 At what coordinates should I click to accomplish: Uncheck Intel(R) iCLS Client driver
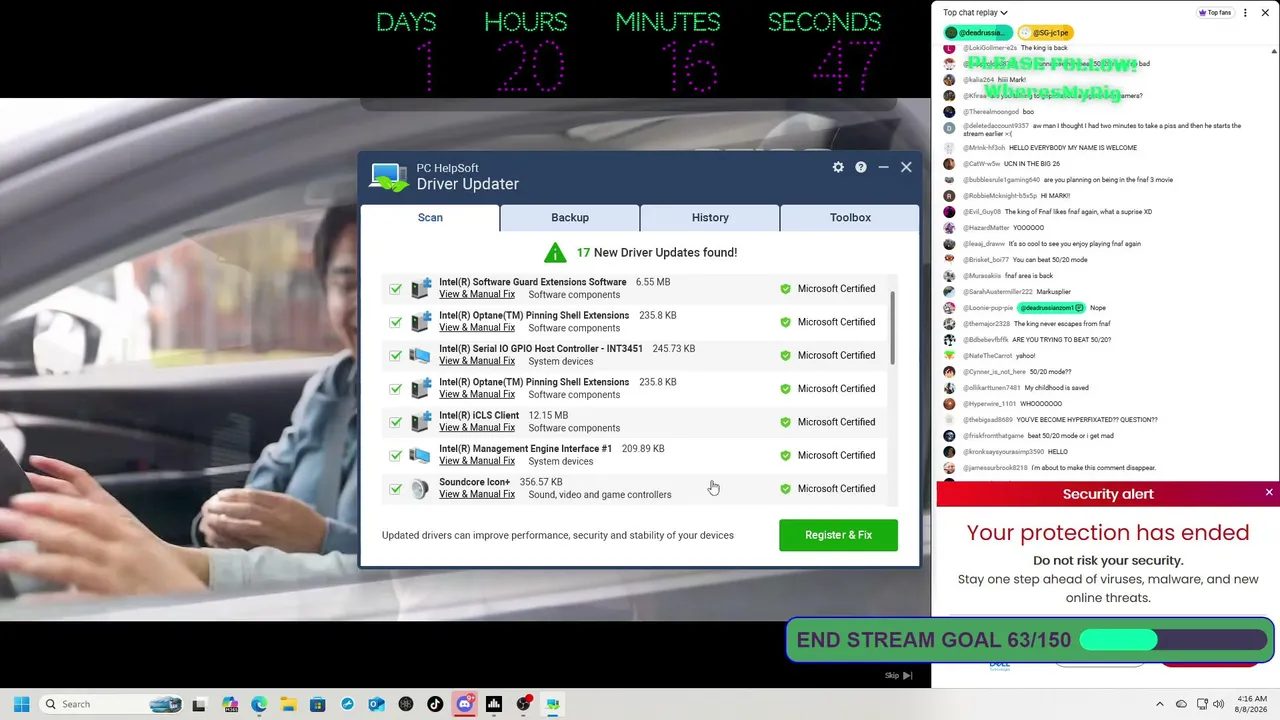point(396,422)
